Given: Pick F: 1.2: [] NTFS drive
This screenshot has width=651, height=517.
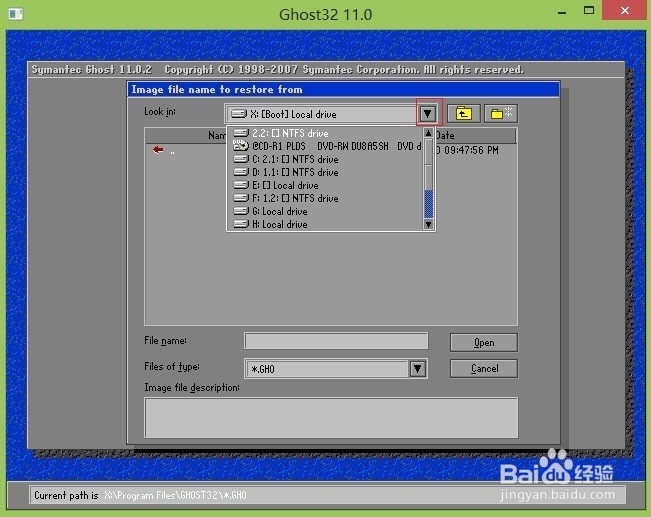Looking at the screenshot, I should 325,198.
